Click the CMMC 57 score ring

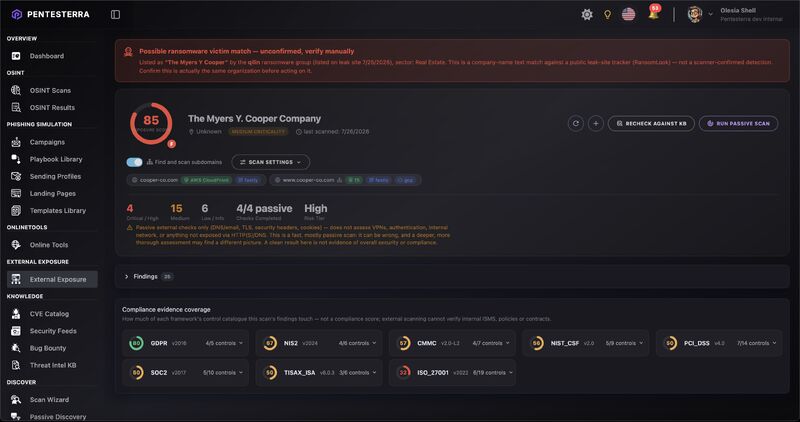coord(403,343)
